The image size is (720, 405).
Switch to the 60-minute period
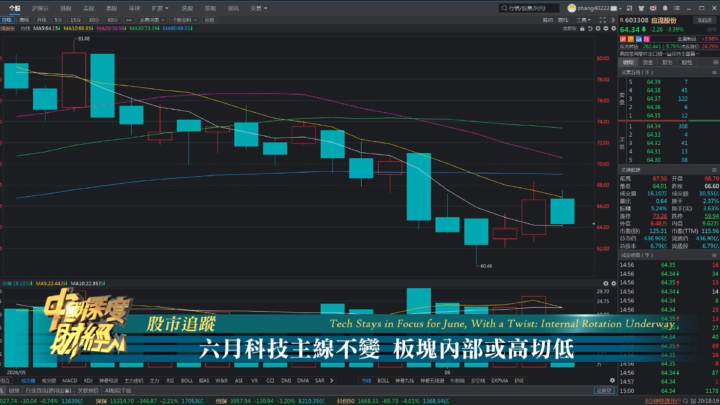[112, 20]
